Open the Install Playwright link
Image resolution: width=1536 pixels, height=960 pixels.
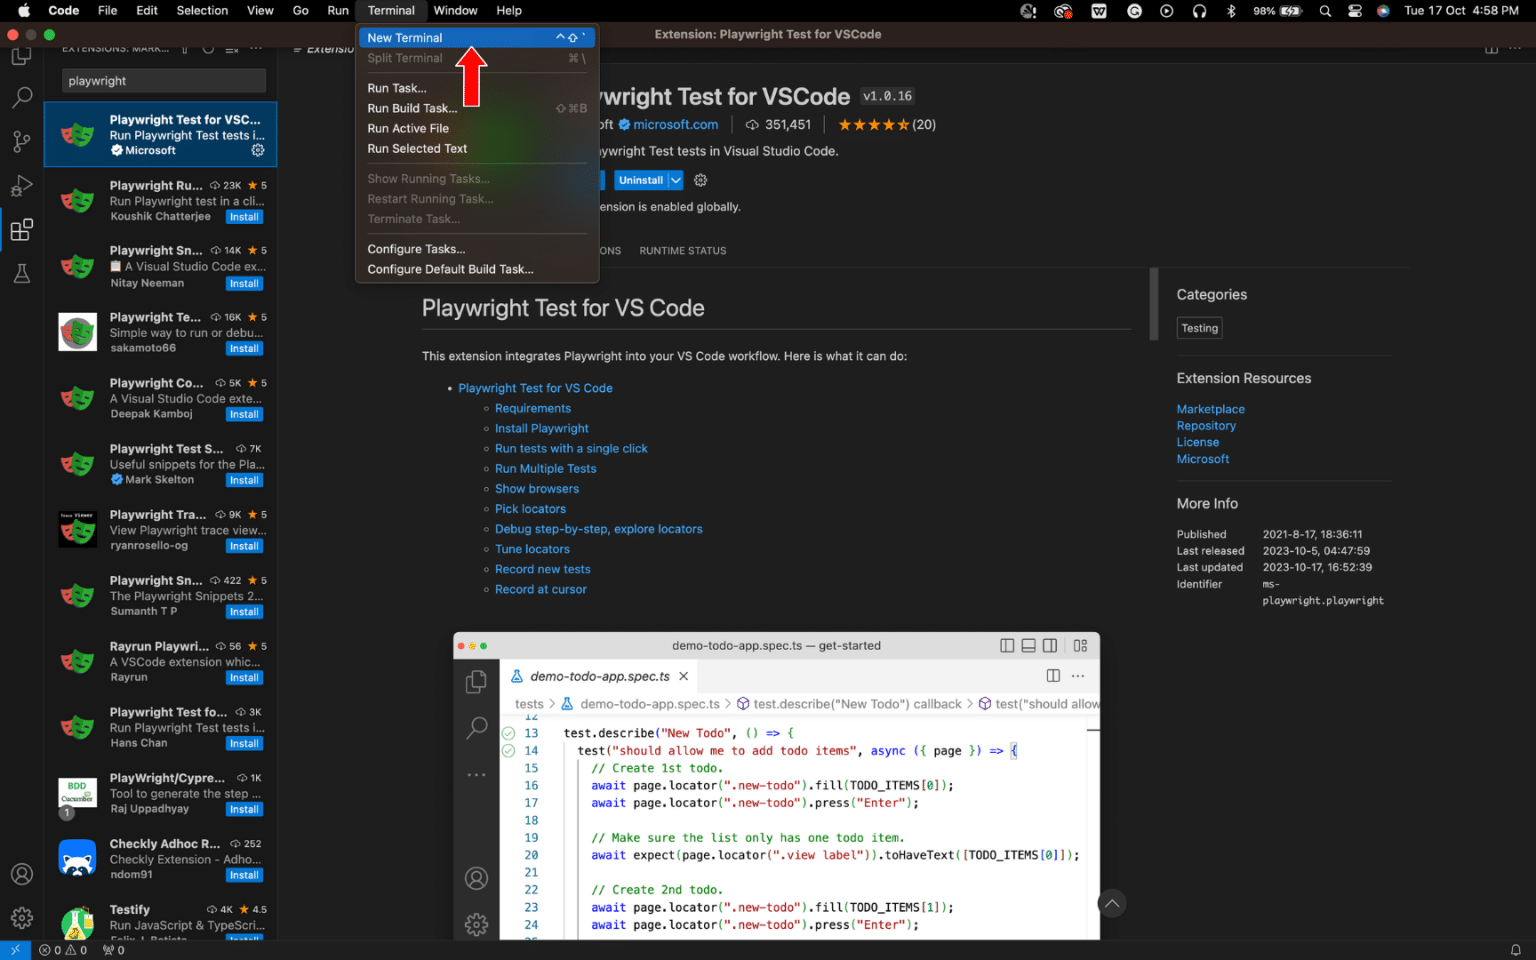pyautogui.click(x=541, y=428)
